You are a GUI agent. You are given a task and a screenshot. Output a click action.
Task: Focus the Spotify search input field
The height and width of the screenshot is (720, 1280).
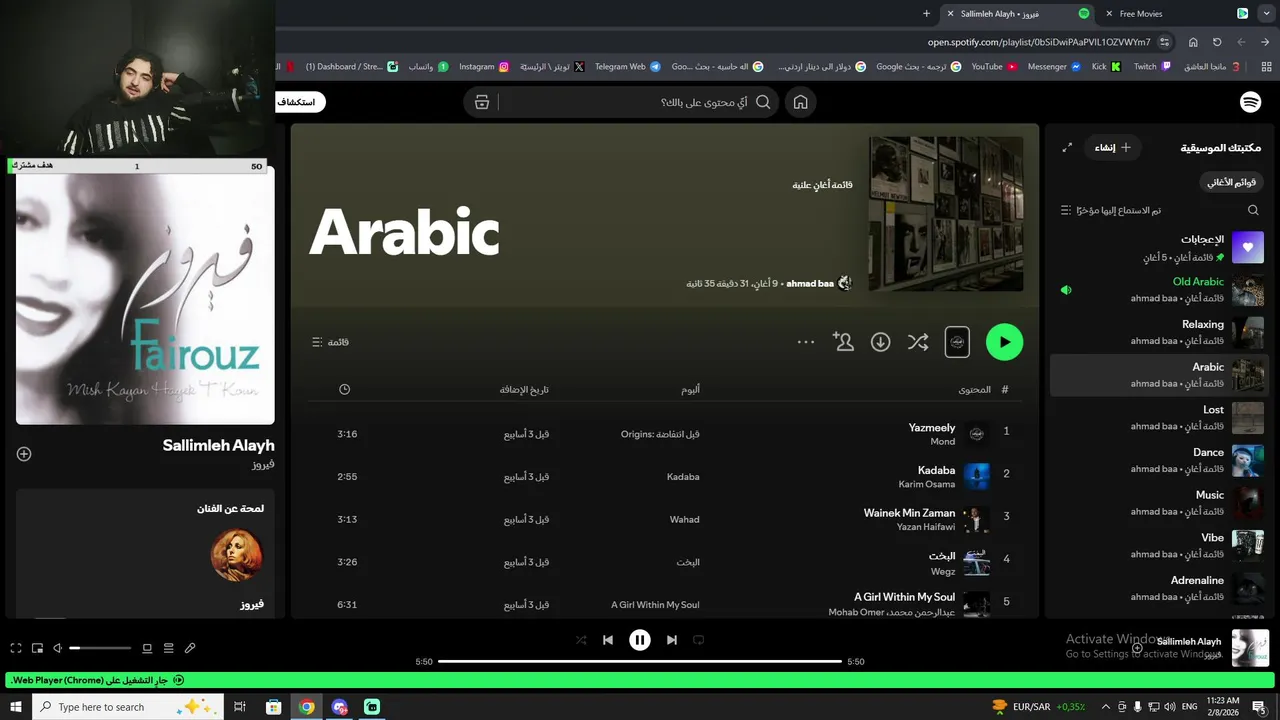(x=621, y=102)
